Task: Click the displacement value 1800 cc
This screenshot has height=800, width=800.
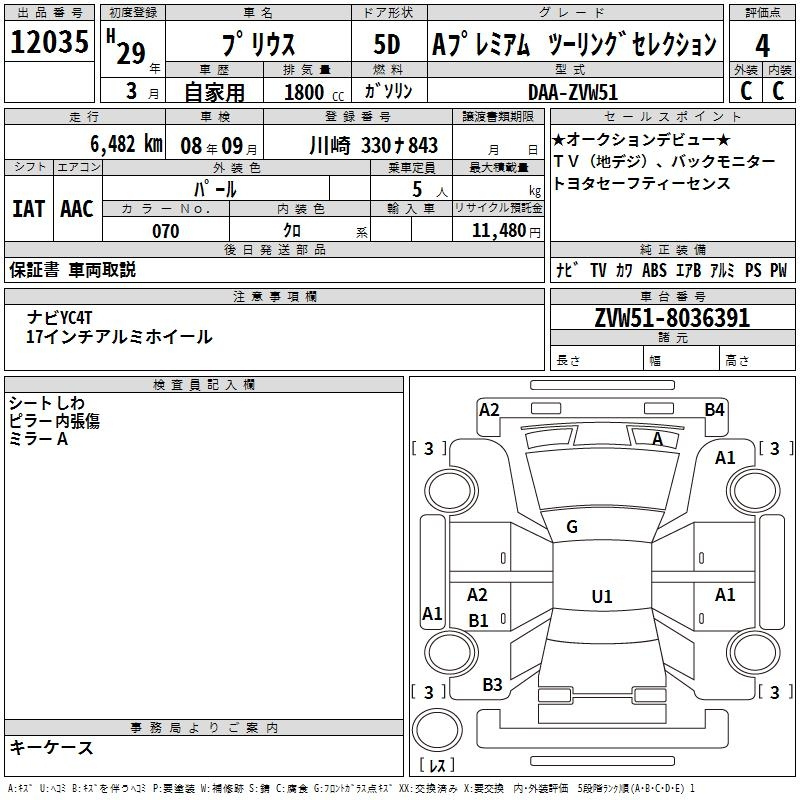Action: click(314, 92)
